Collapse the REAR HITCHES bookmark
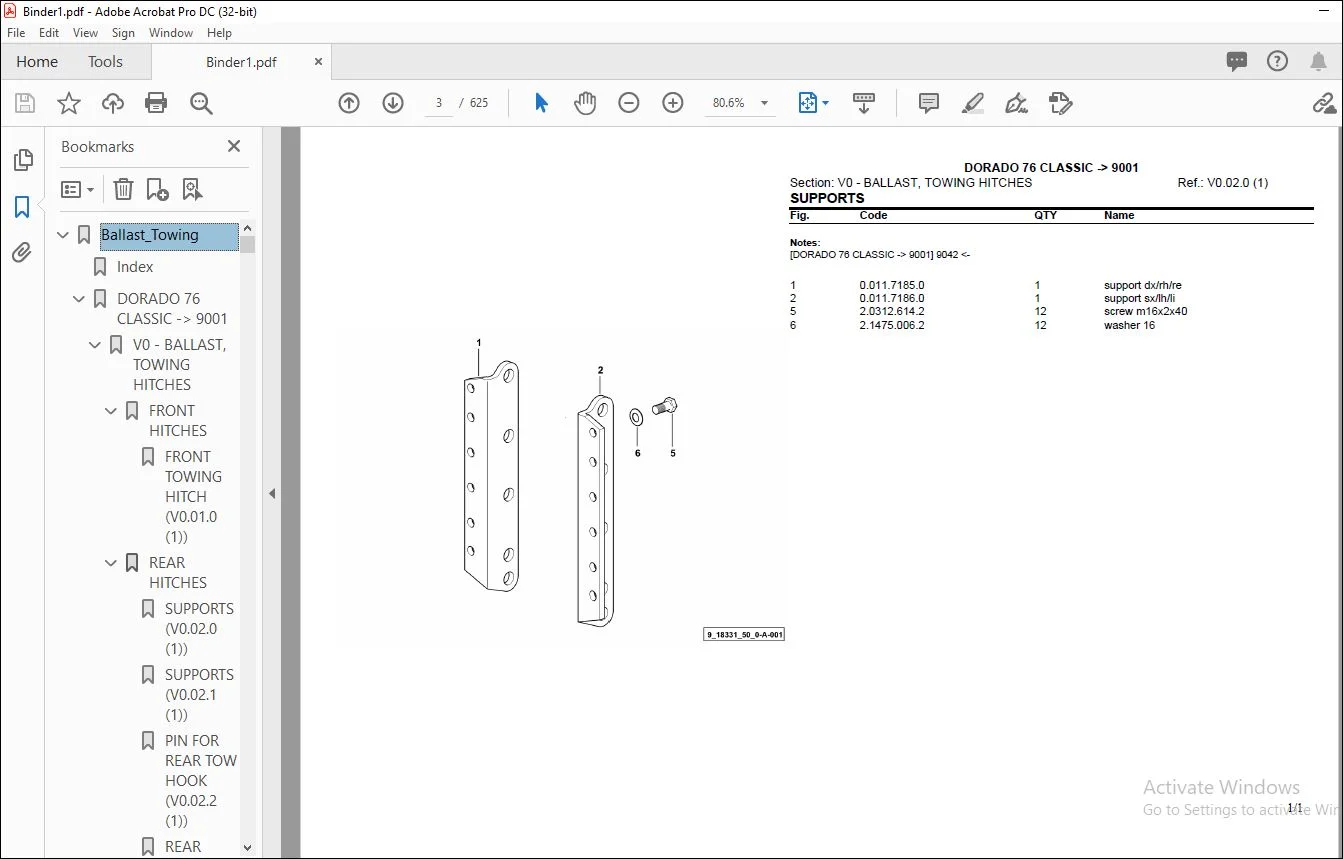Viewport: 1343px width, 859px height. click(112, 563)
